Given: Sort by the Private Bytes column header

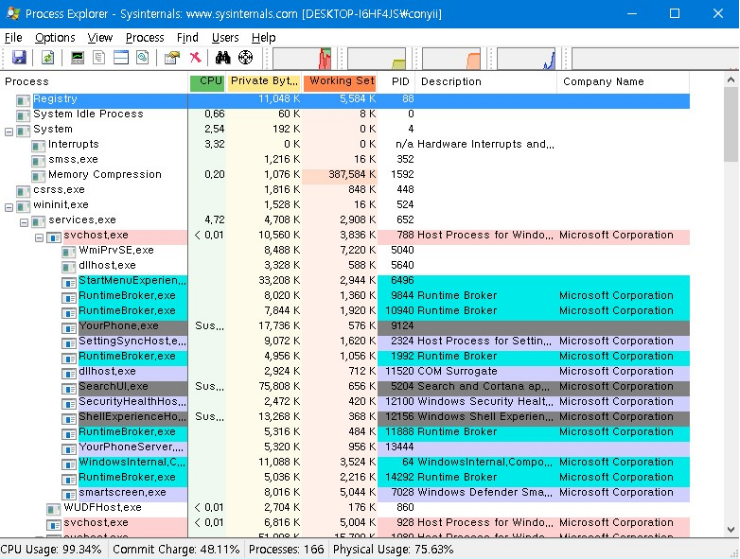Looking at the screenshot, I should tap(264, 82).
